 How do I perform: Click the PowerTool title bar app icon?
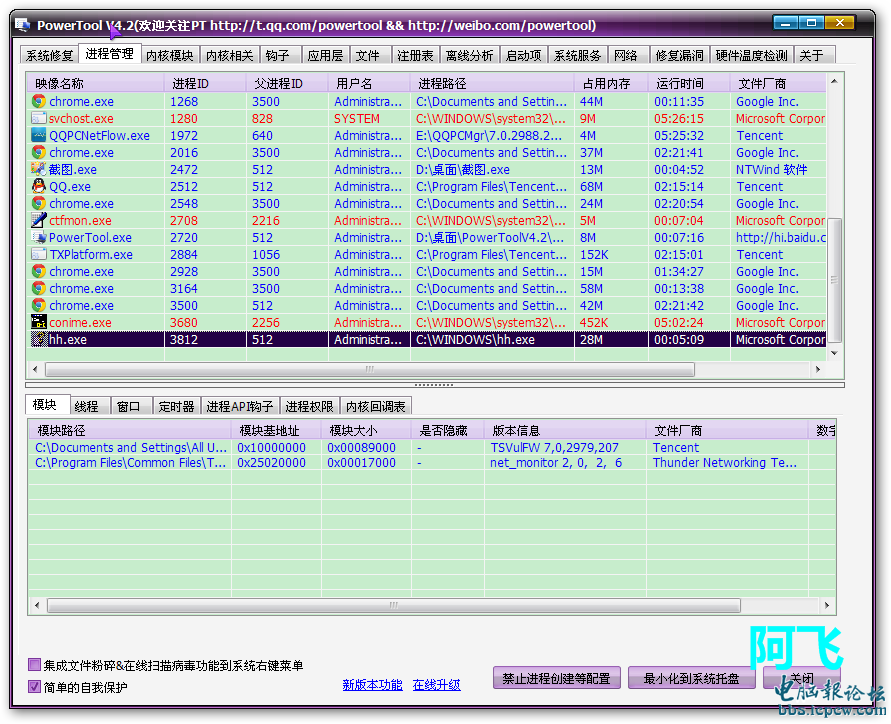(22, 25)
